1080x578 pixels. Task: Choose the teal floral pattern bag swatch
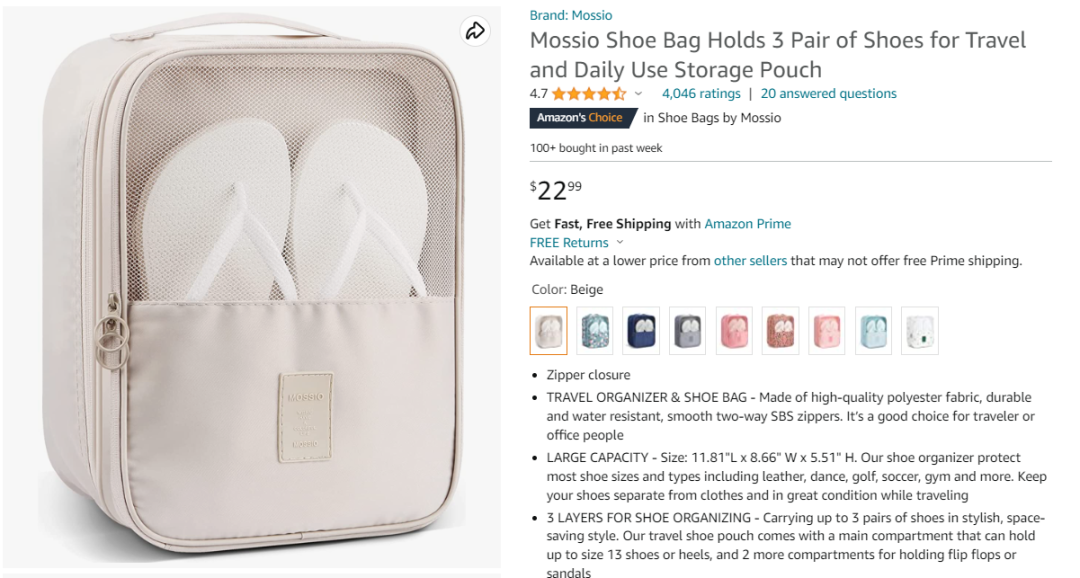point(595,331)
